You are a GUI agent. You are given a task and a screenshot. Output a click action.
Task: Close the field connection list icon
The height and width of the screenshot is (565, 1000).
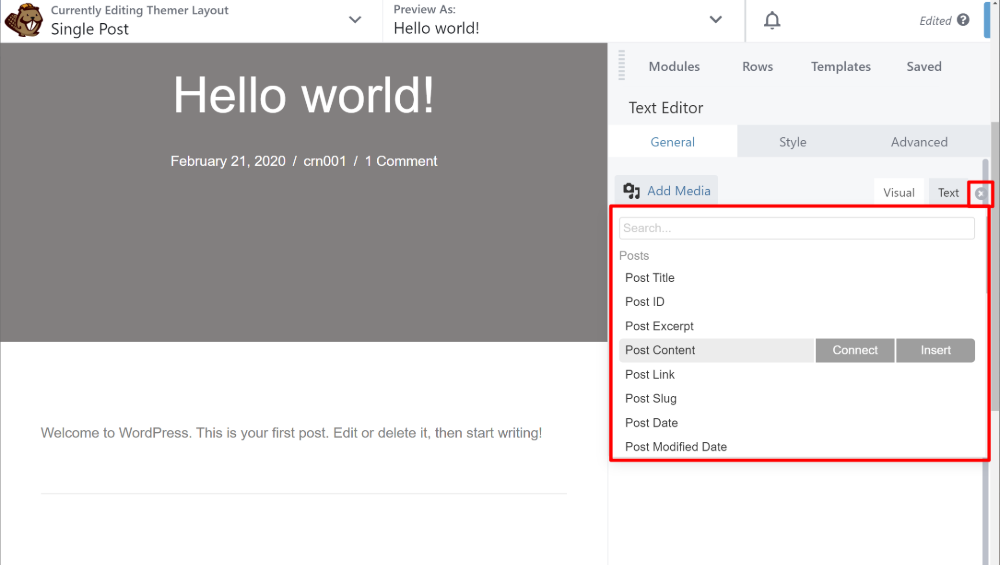point(980,193)
